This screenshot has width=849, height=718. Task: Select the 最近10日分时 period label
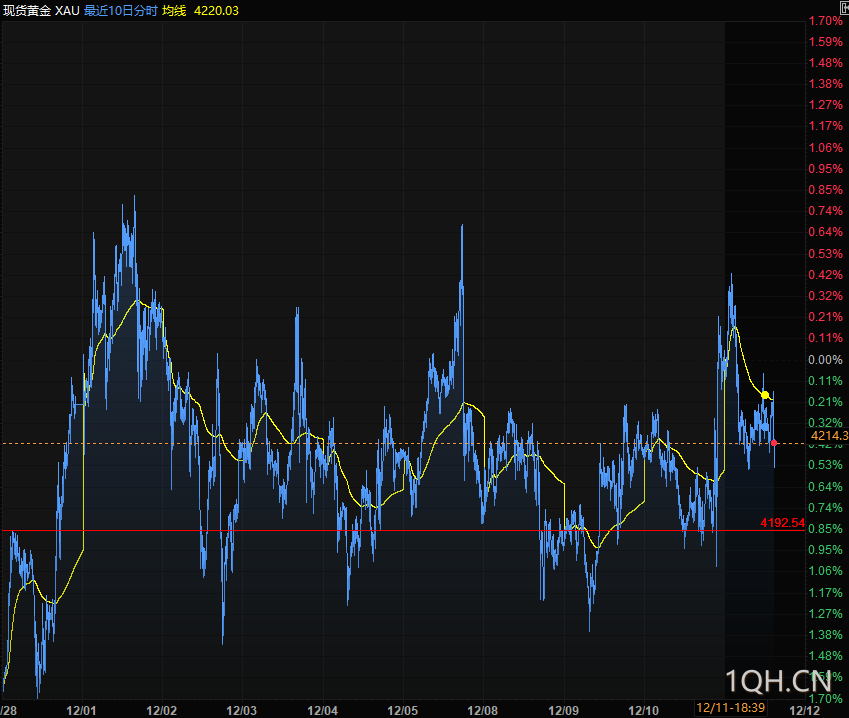pos(121,11)
